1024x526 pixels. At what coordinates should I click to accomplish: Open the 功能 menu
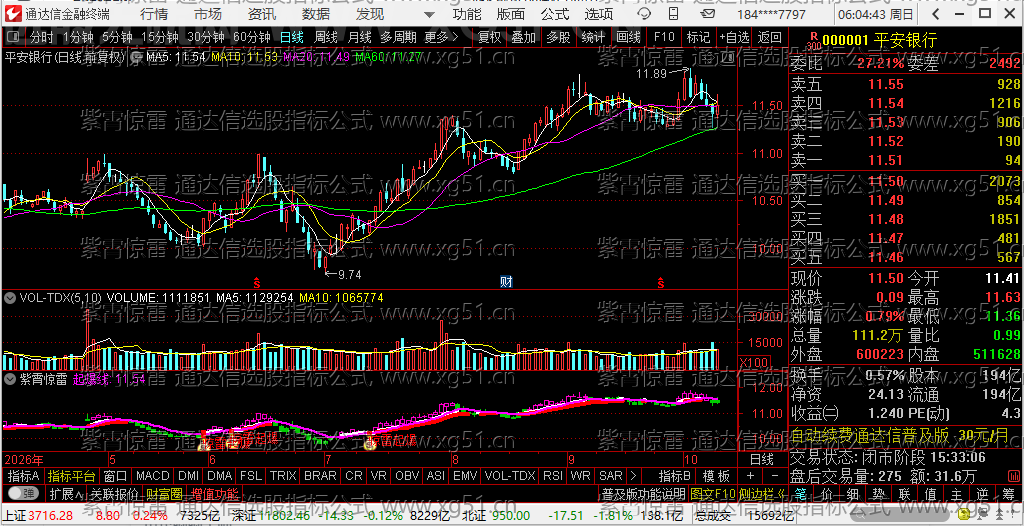point(467,14)
